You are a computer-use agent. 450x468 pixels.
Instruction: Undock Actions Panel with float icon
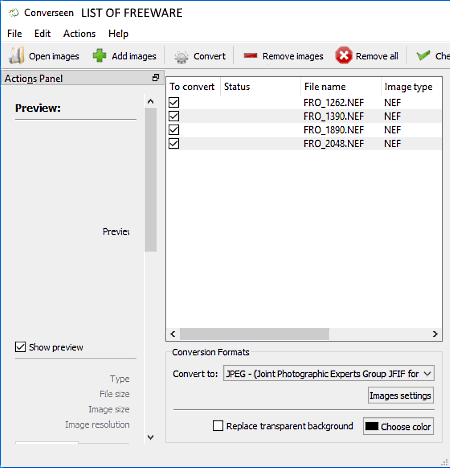click(155, 78)
